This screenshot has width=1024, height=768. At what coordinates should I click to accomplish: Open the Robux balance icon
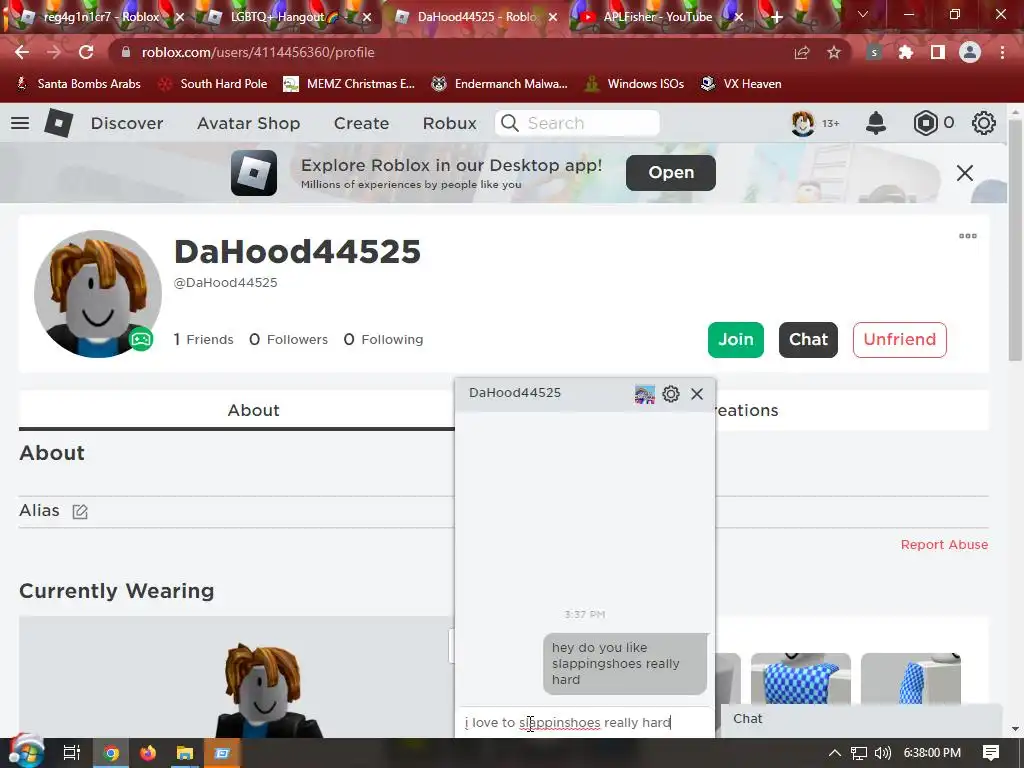coord(925,123)
